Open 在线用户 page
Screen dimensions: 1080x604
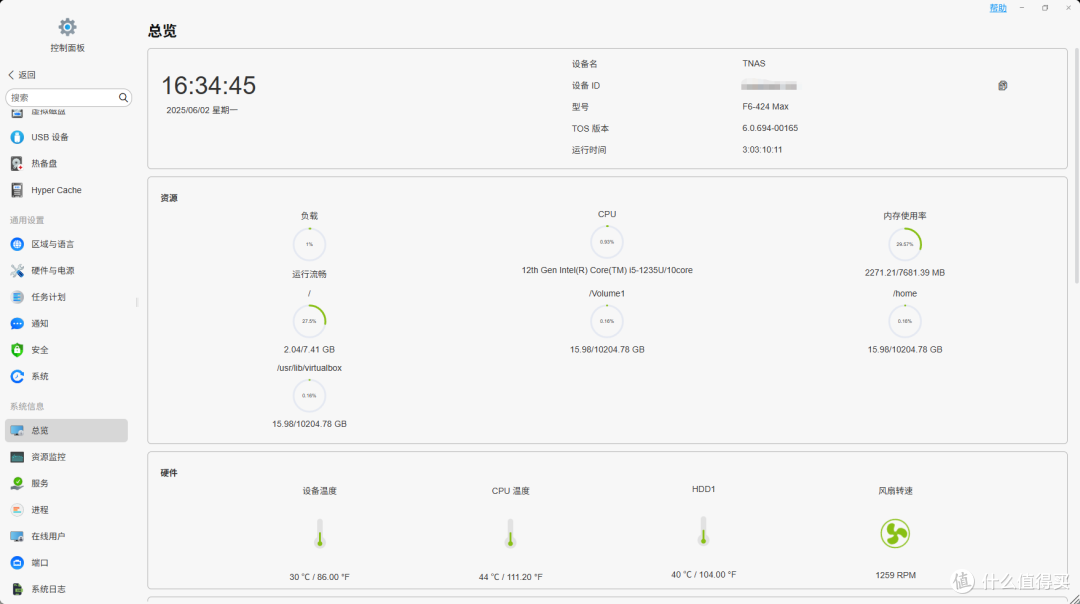(66, 537)
